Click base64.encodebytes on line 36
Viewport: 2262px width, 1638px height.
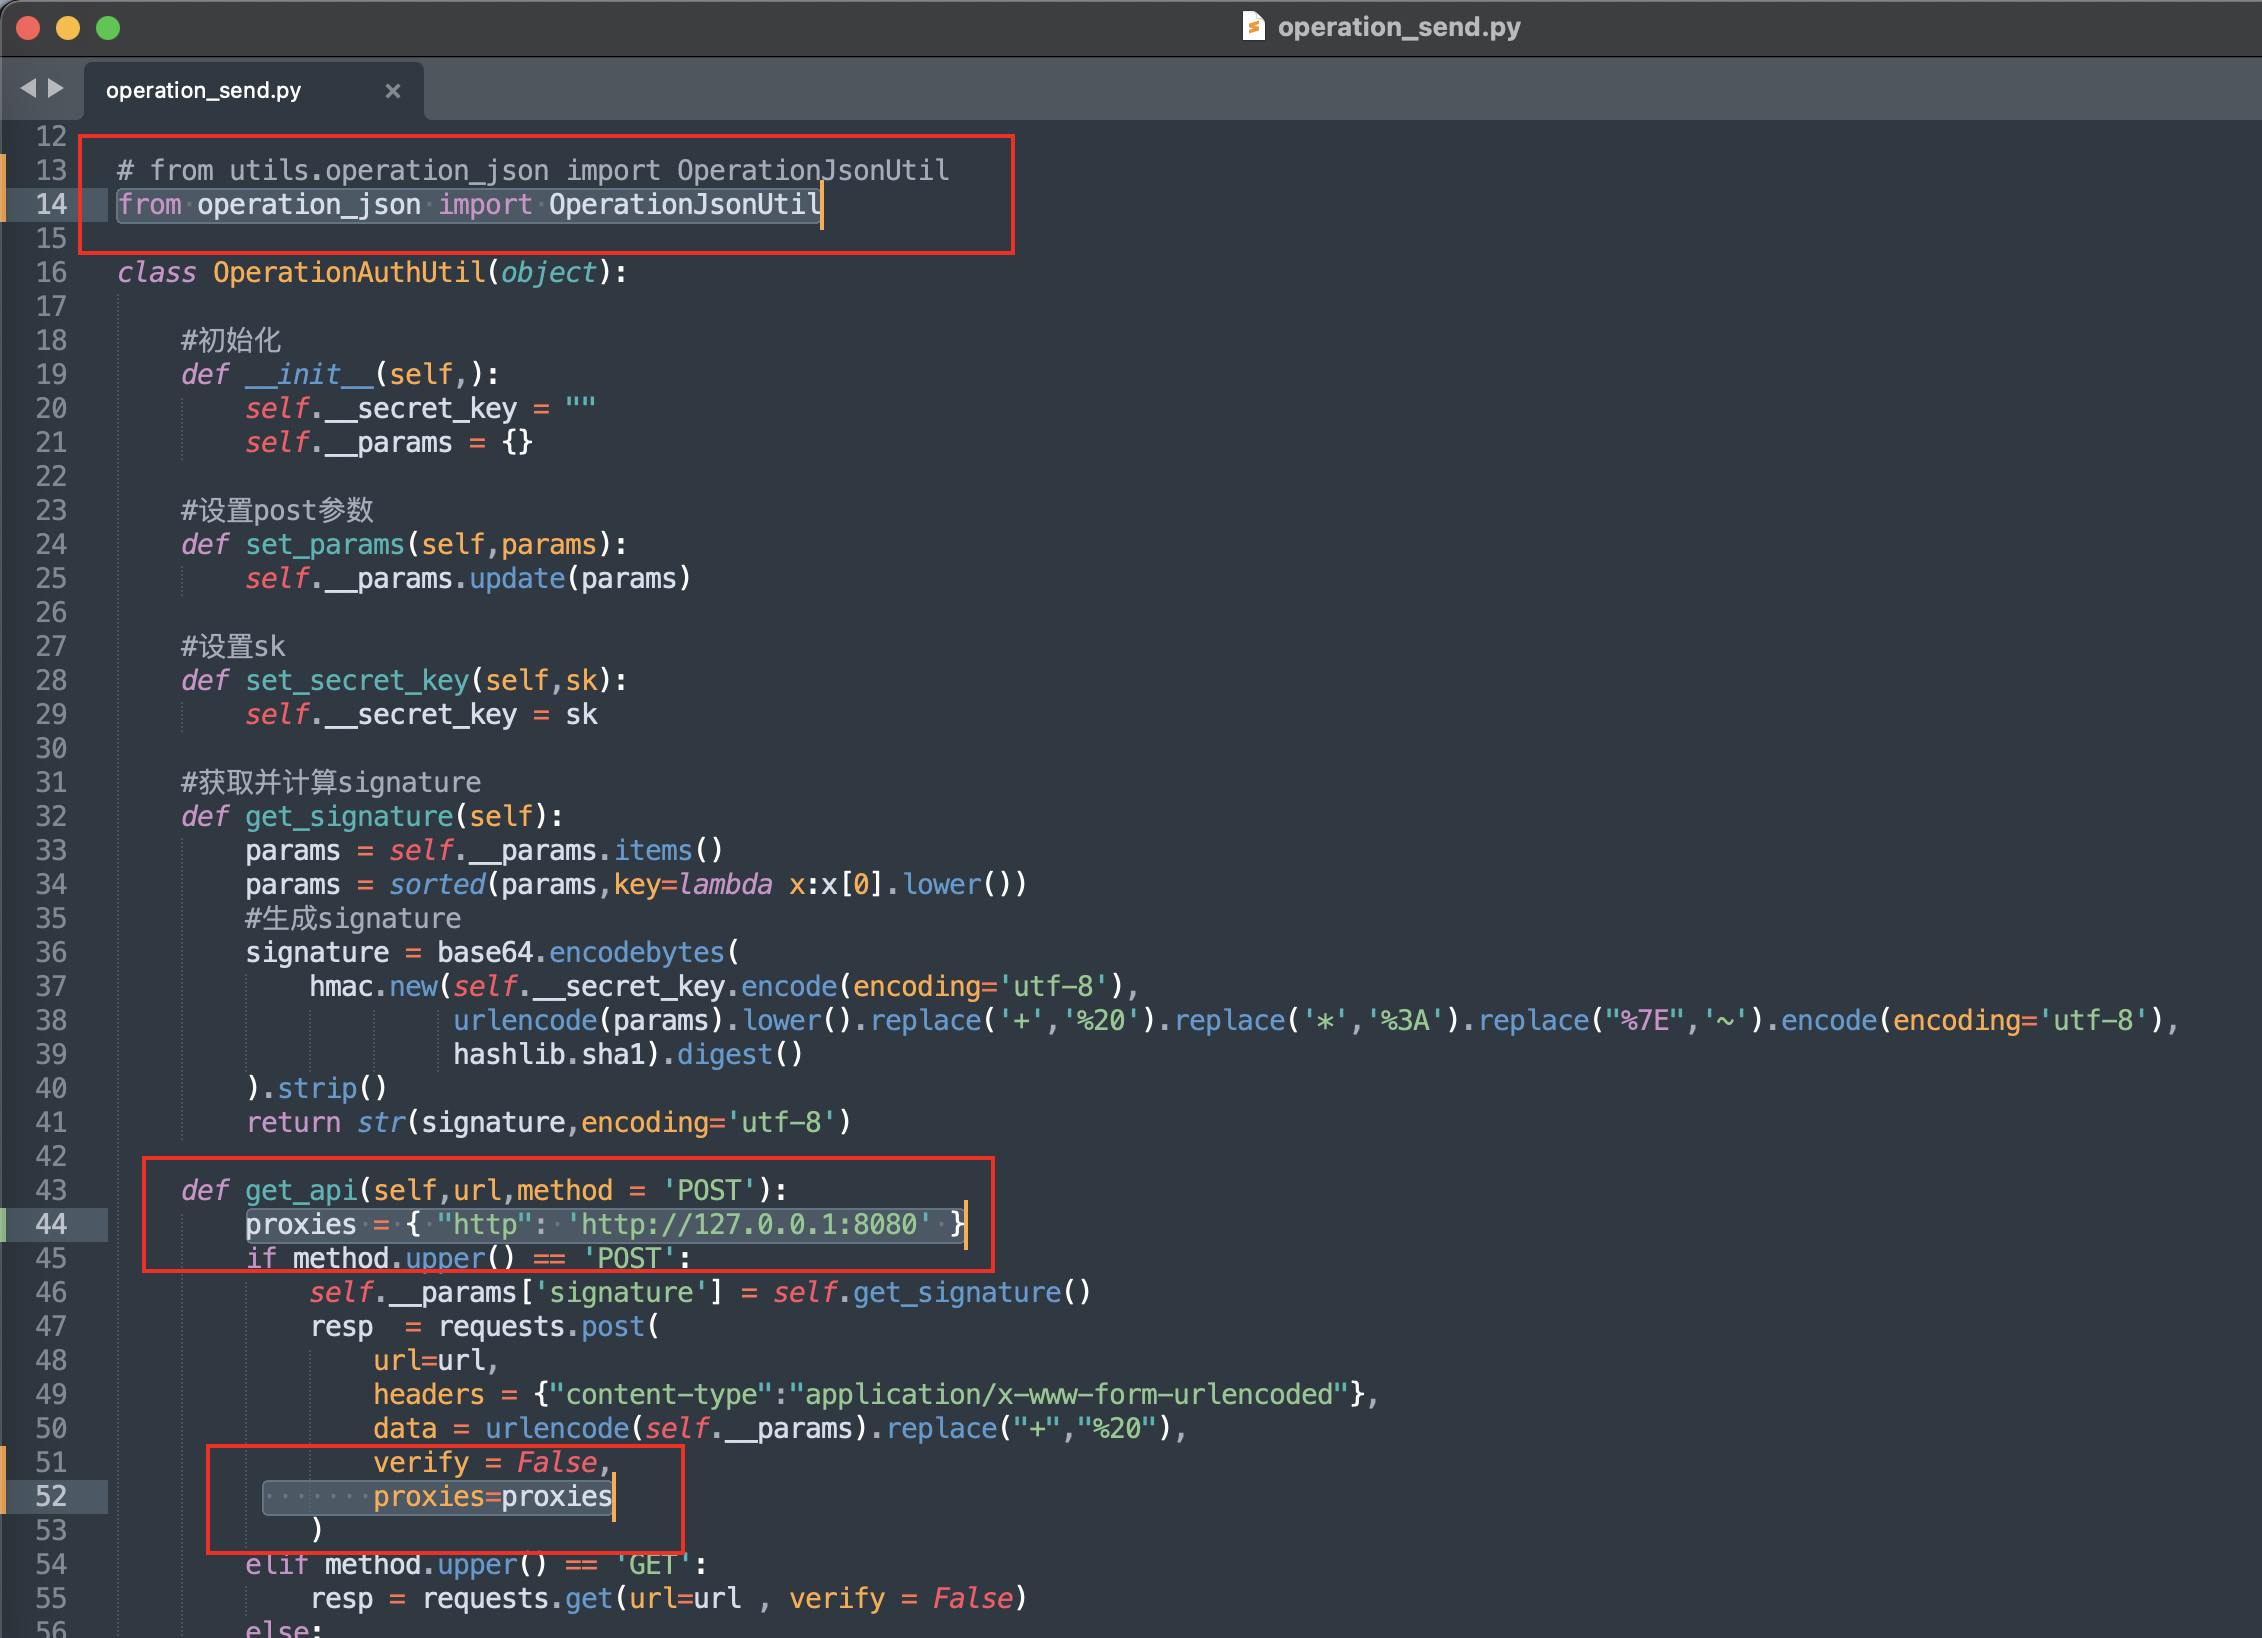coord(581,952)
